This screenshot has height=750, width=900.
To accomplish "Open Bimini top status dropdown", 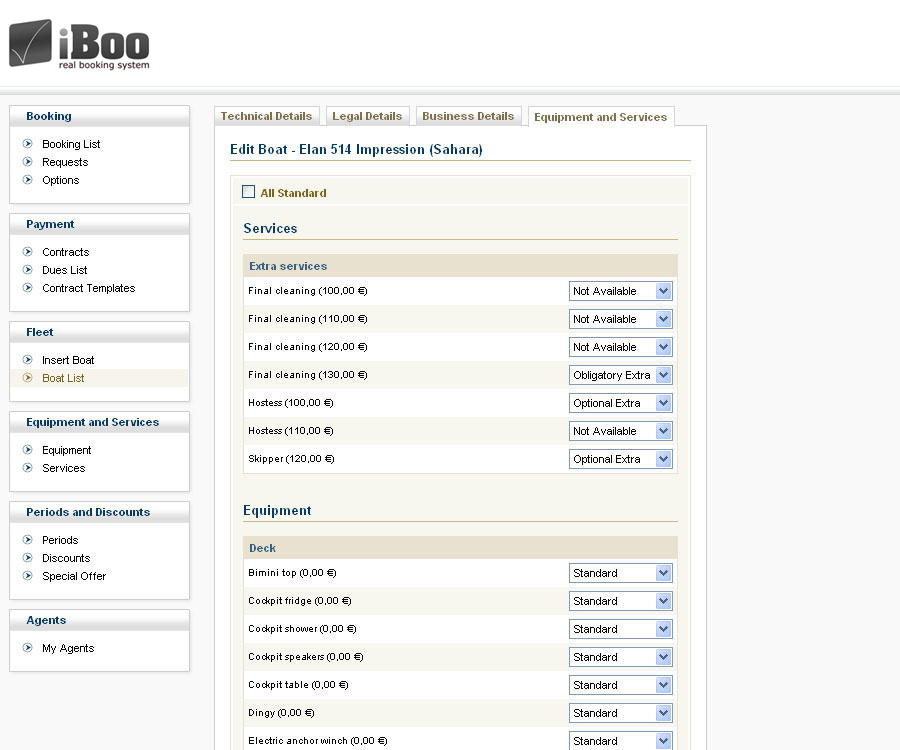I will [x=620, y=573].
